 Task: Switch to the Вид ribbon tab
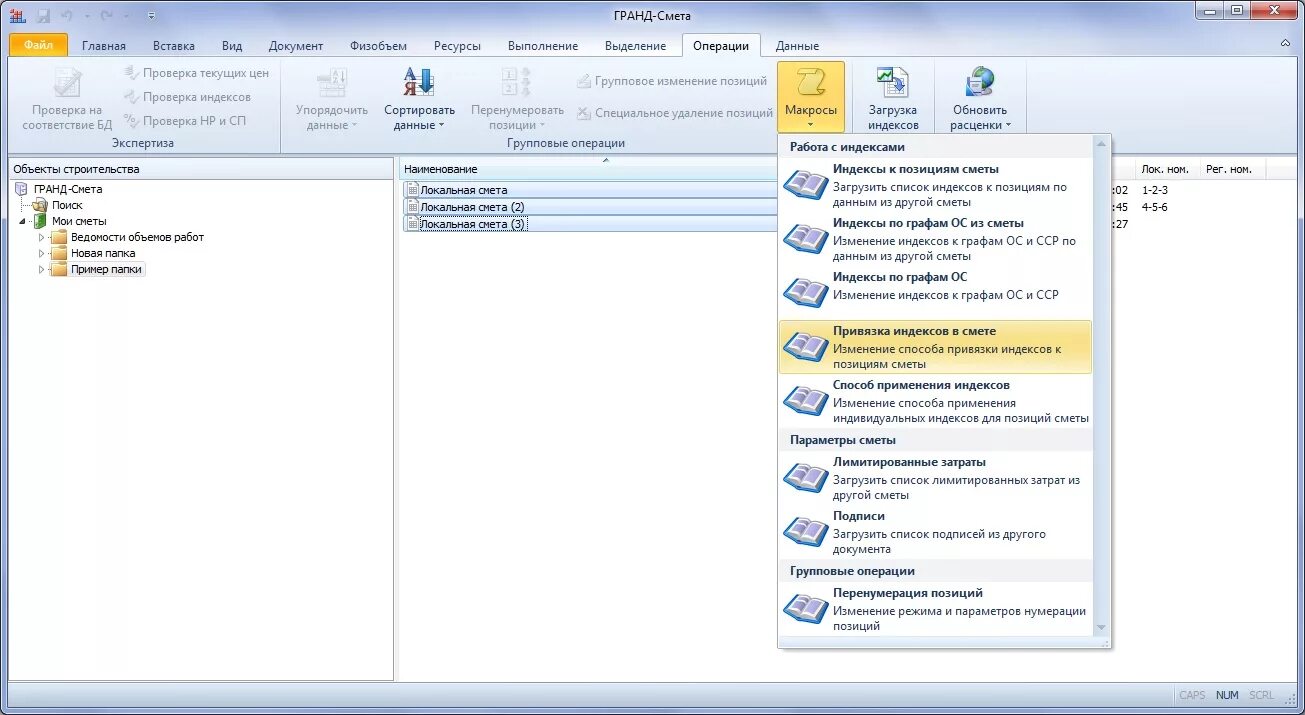pos(232,46)
